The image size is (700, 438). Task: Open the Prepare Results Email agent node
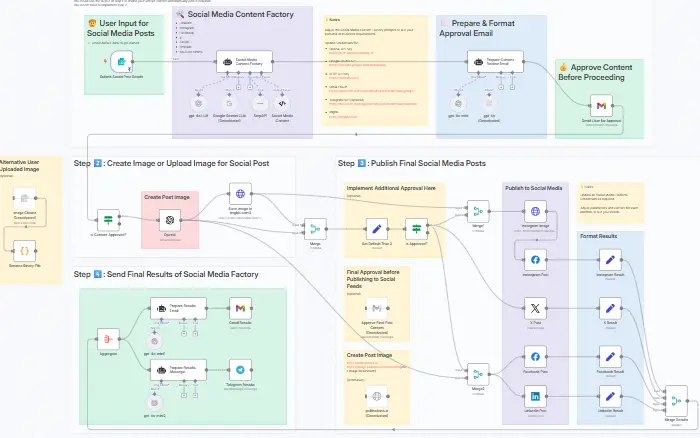178,308
